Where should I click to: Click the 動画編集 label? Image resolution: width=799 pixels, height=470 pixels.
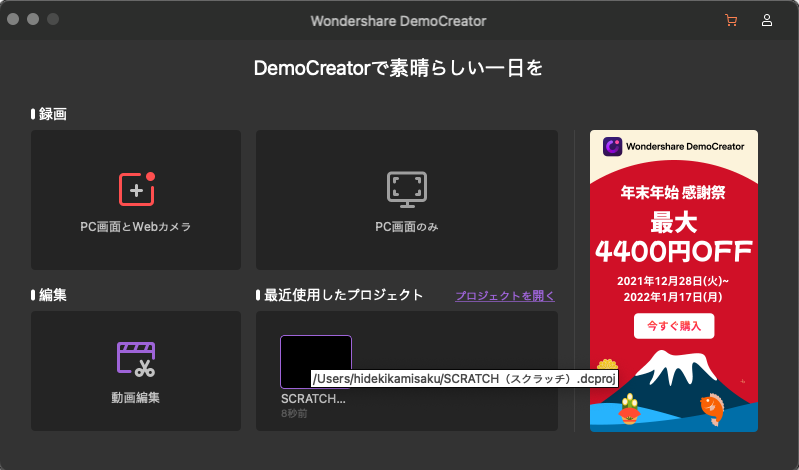(x=136, y=397)
